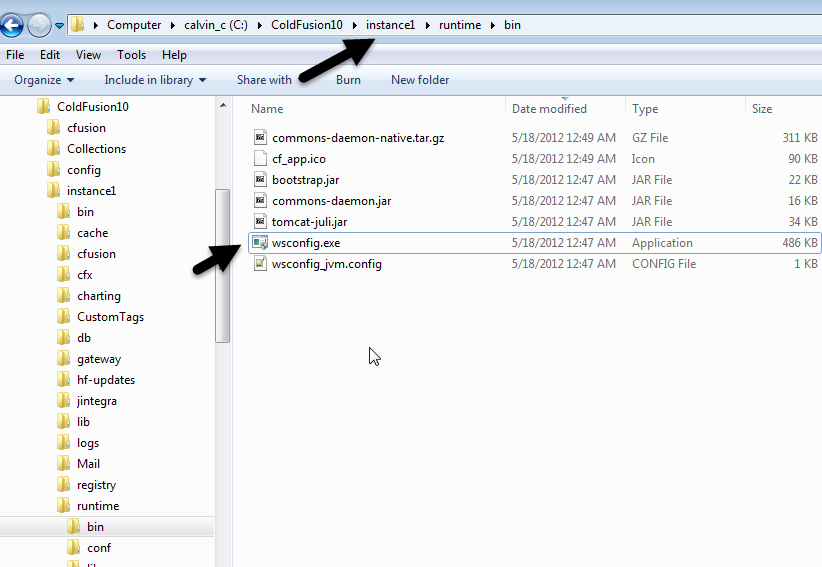Click the navigation pane scroll up arrow
Screen dimensions: 822x567
click(223, 105)
